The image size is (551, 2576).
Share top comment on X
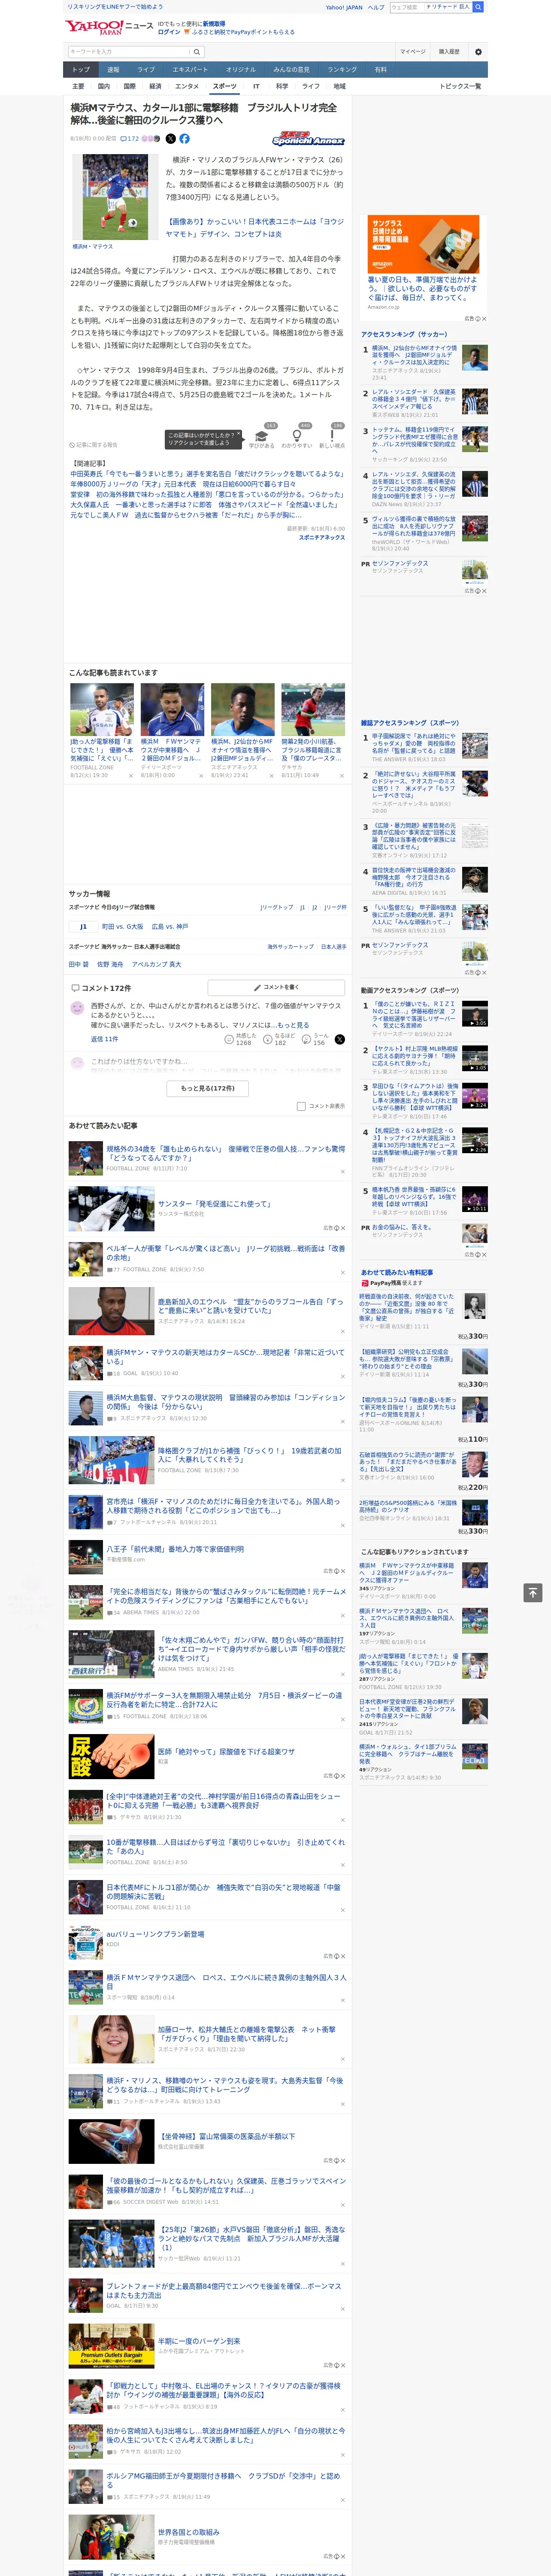point(339,1040)
